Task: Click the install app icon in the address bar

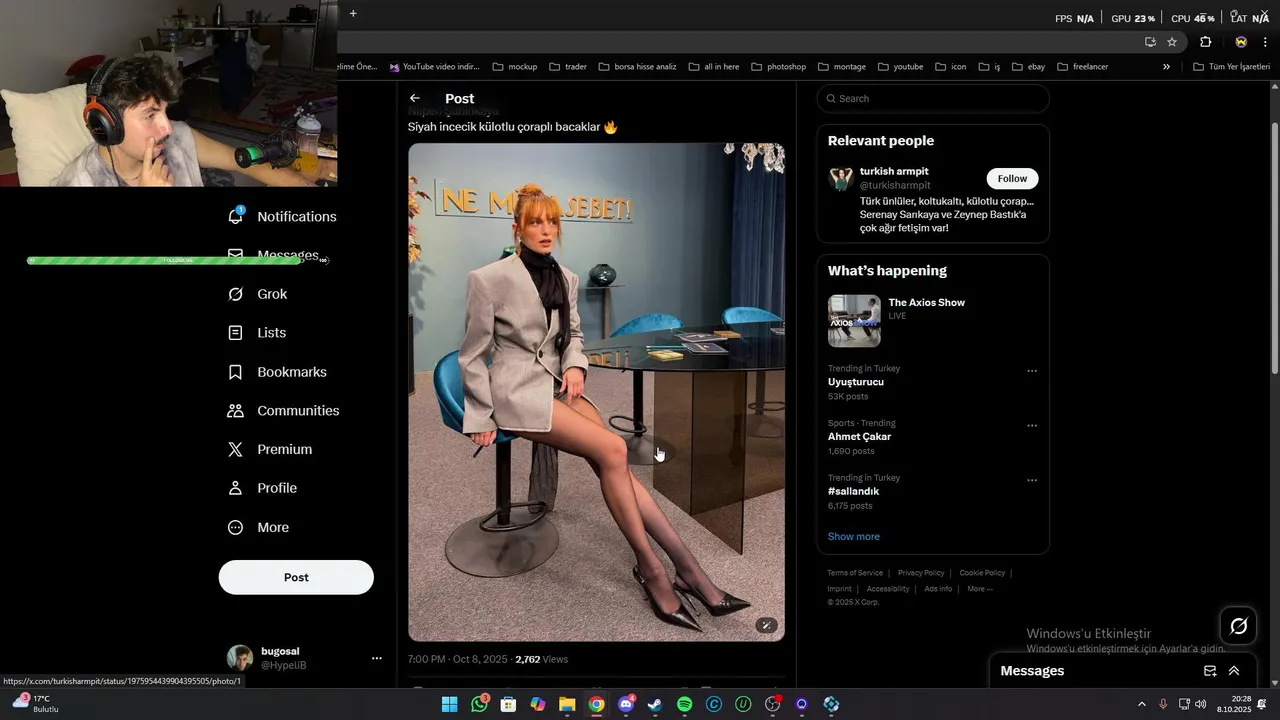Action: pos(1150,42)
